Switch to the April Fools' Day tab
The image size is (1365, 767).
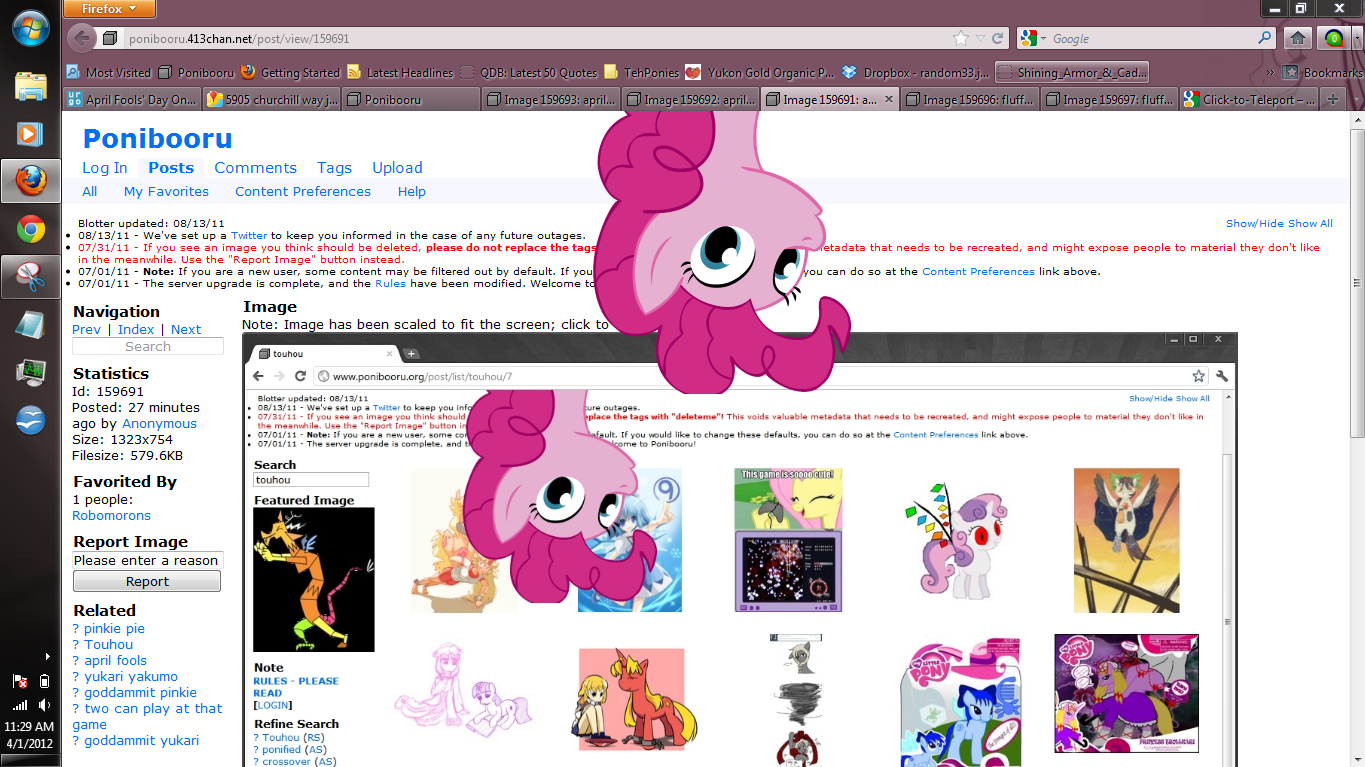132,99
